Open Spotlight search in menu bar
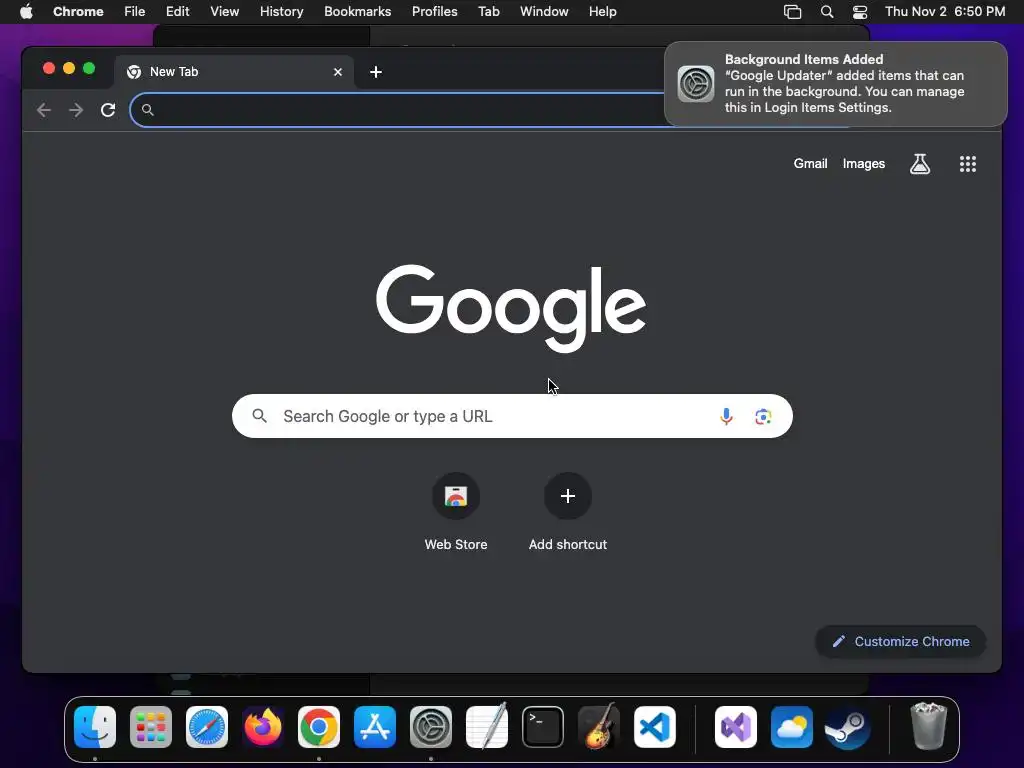Image resolution: width=1024 pixels, height=768 pixels. pos(827,12)
